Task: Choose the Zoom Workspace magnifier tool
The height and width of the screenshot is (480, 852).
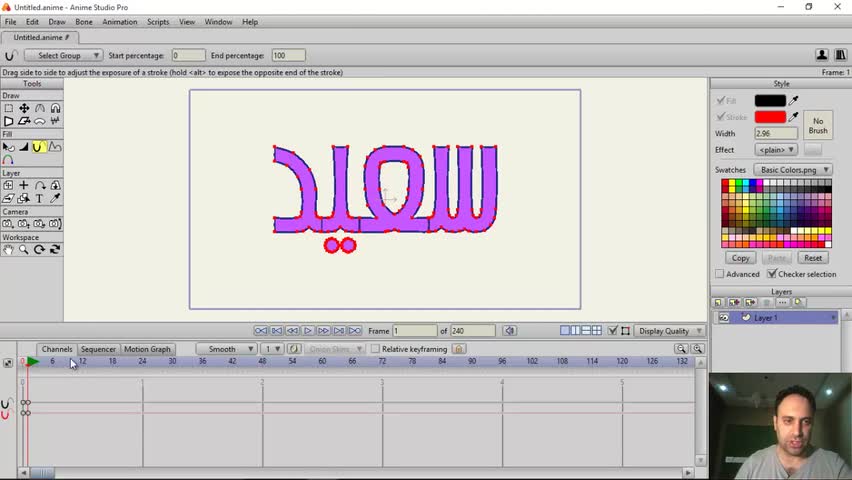Action: [24, 250]
